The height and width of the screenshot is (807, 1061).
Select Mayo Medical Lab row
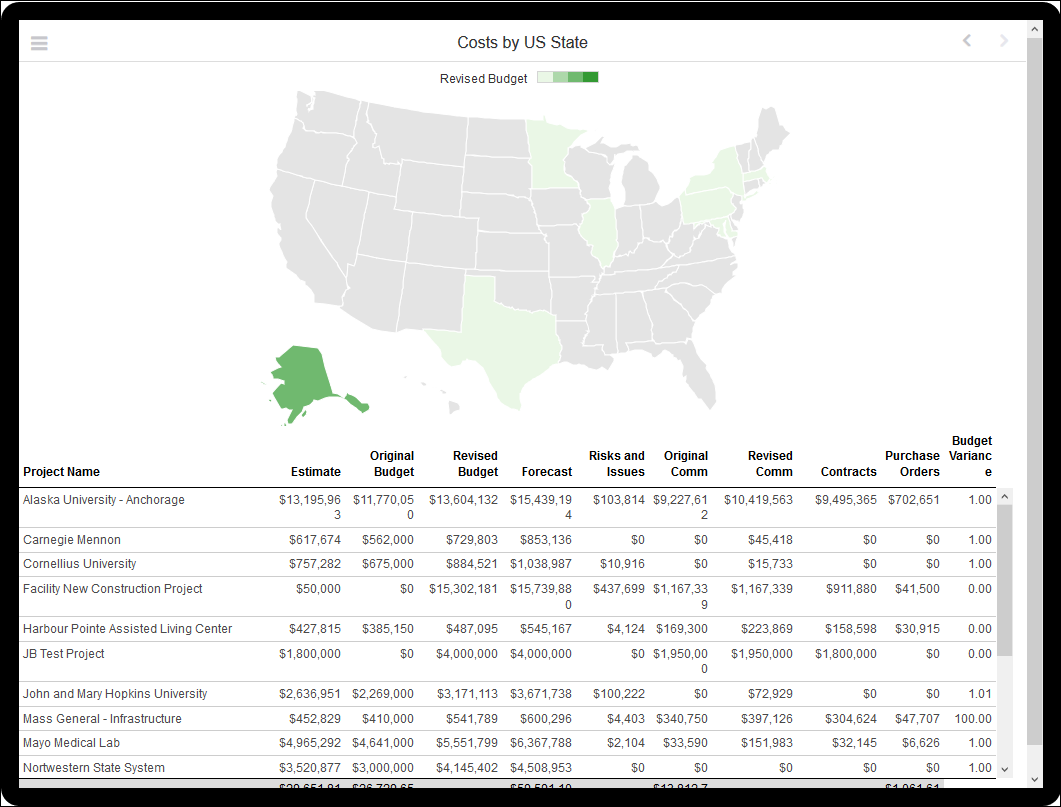(507, 743)
